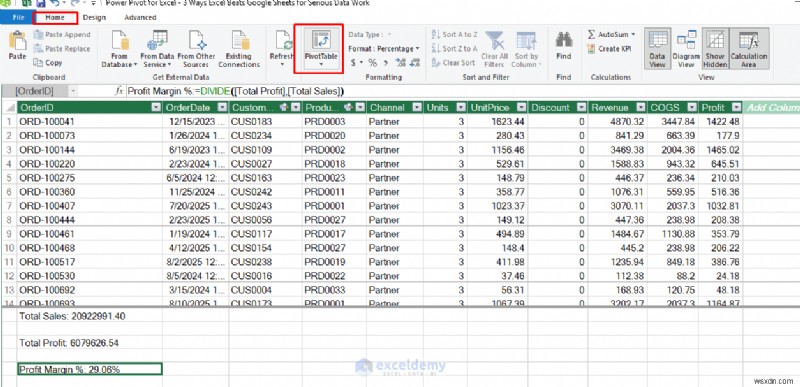Click profit cell 1032.81
This screenshot has height=387, width=800.
pos(720,206)
